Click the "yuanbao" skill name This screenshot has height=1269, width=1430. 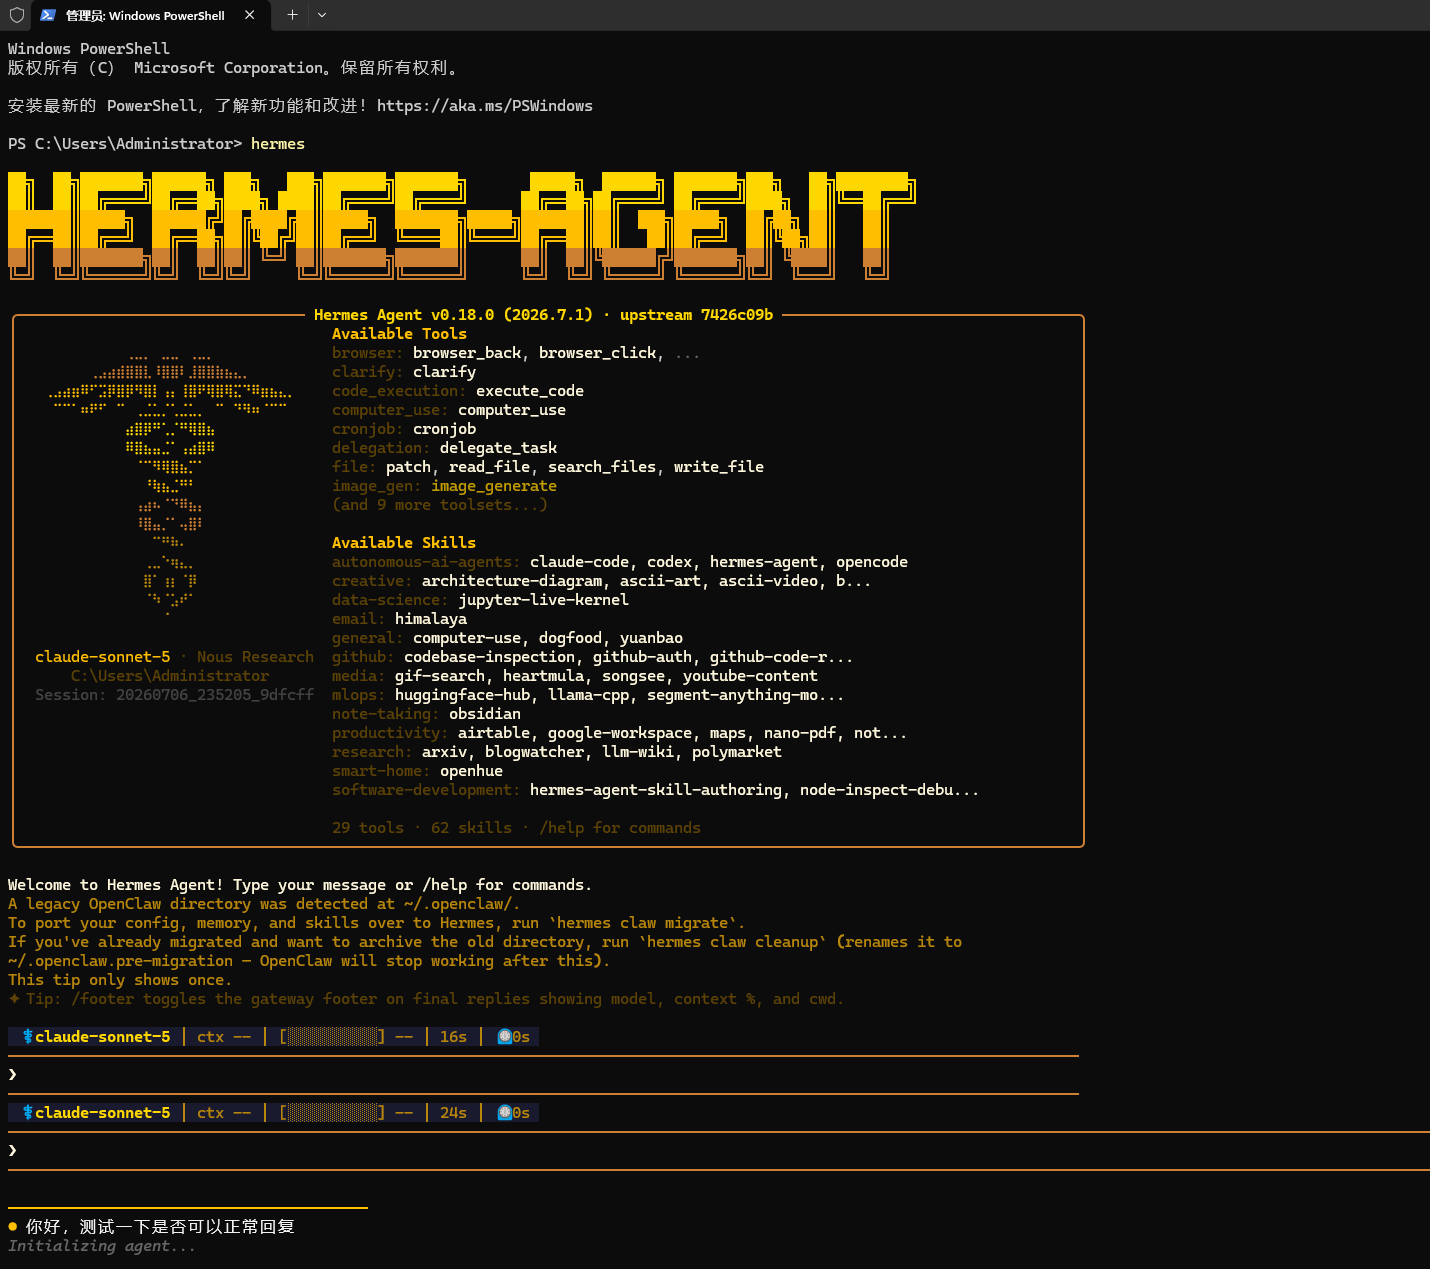click(x=651, y=638)
